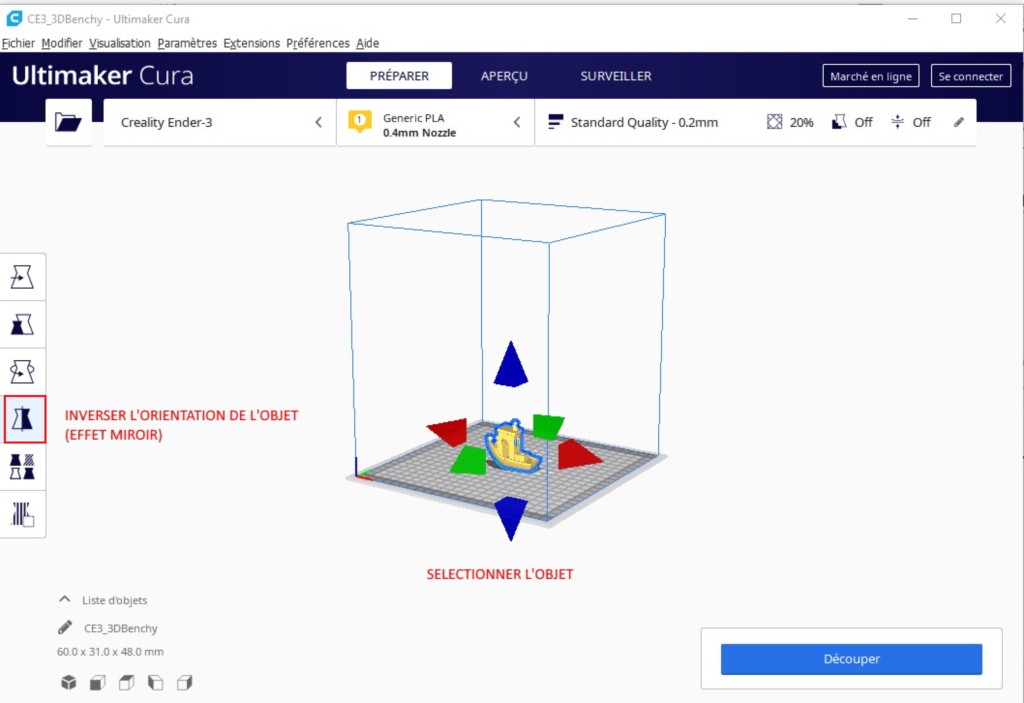Click the adhesion Off icon
Screen dimensions: 1024x703
point(897,122)
